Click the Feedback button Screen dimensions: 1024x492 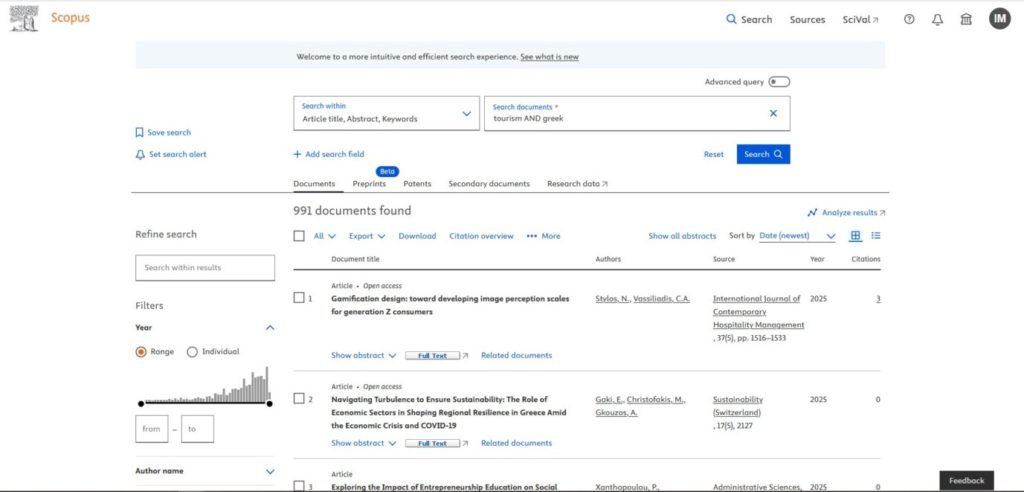(x=967, y=481)
